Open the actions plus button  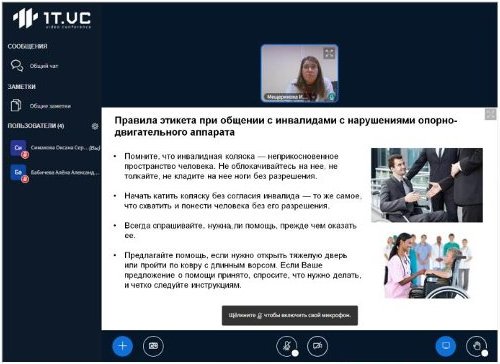(122, 346)
